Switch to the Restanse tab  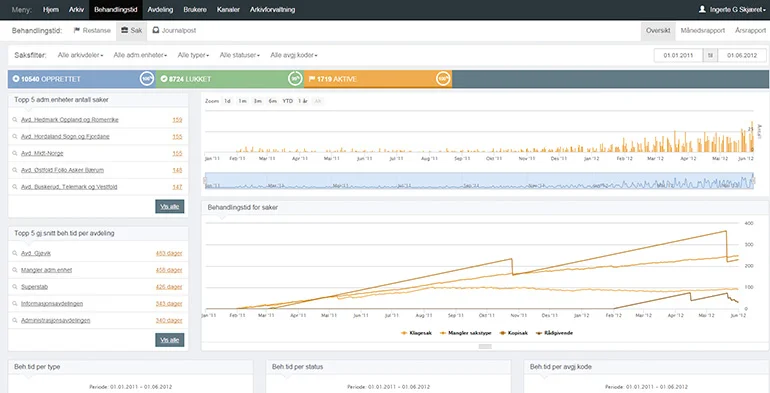pyautogui.click(x=92, y=30)
